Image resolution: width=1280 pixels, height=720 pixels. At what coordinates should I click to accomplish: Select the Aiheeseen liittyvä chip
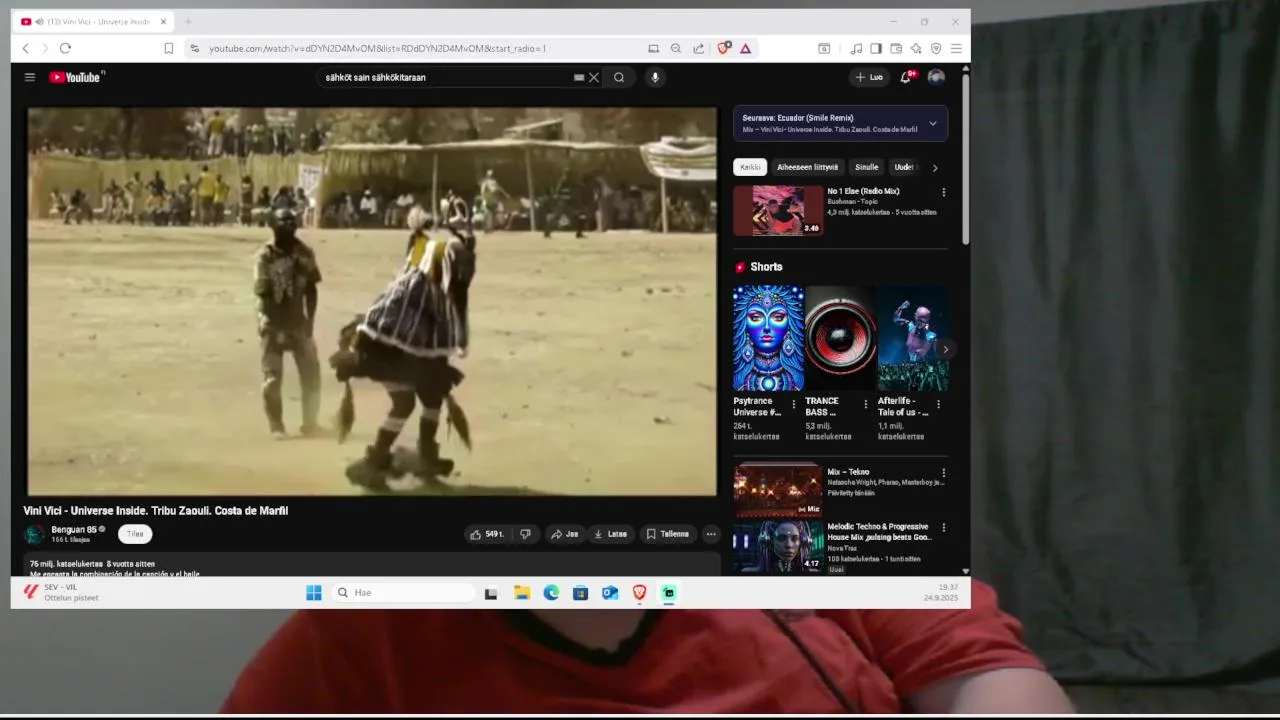(808, 167)
